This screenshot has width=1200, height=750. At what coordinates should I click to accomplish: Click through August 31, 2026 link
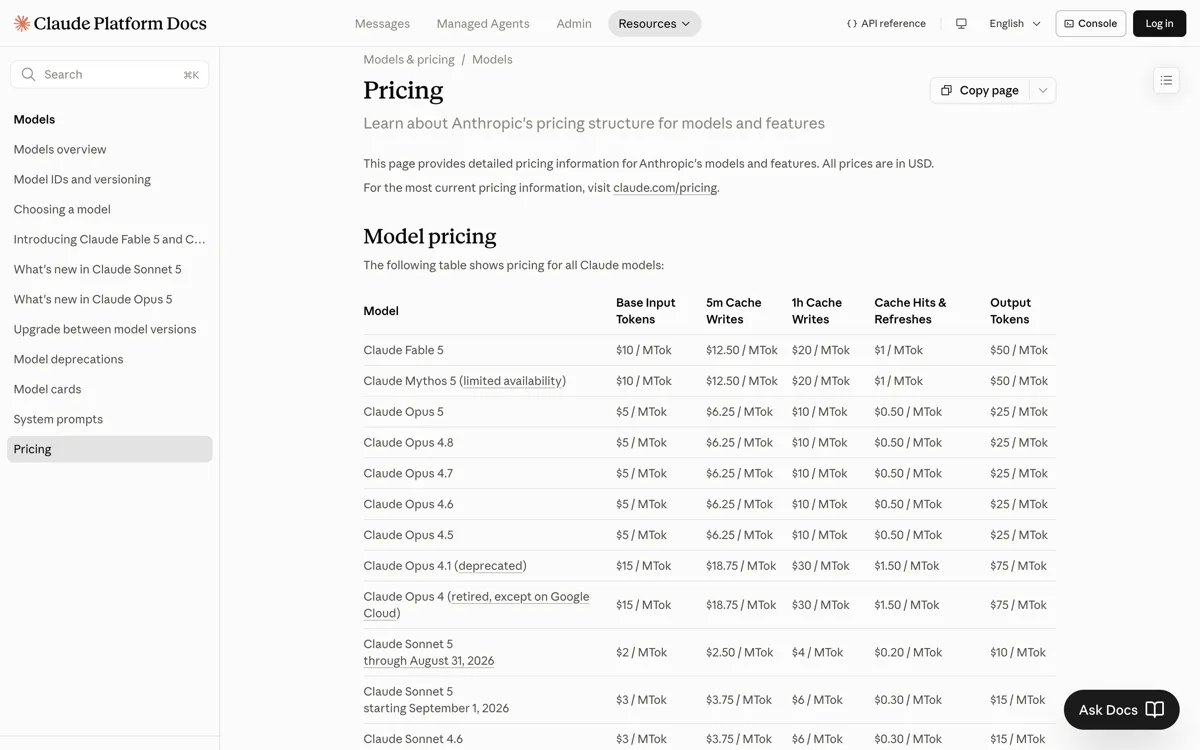[429, 661]
